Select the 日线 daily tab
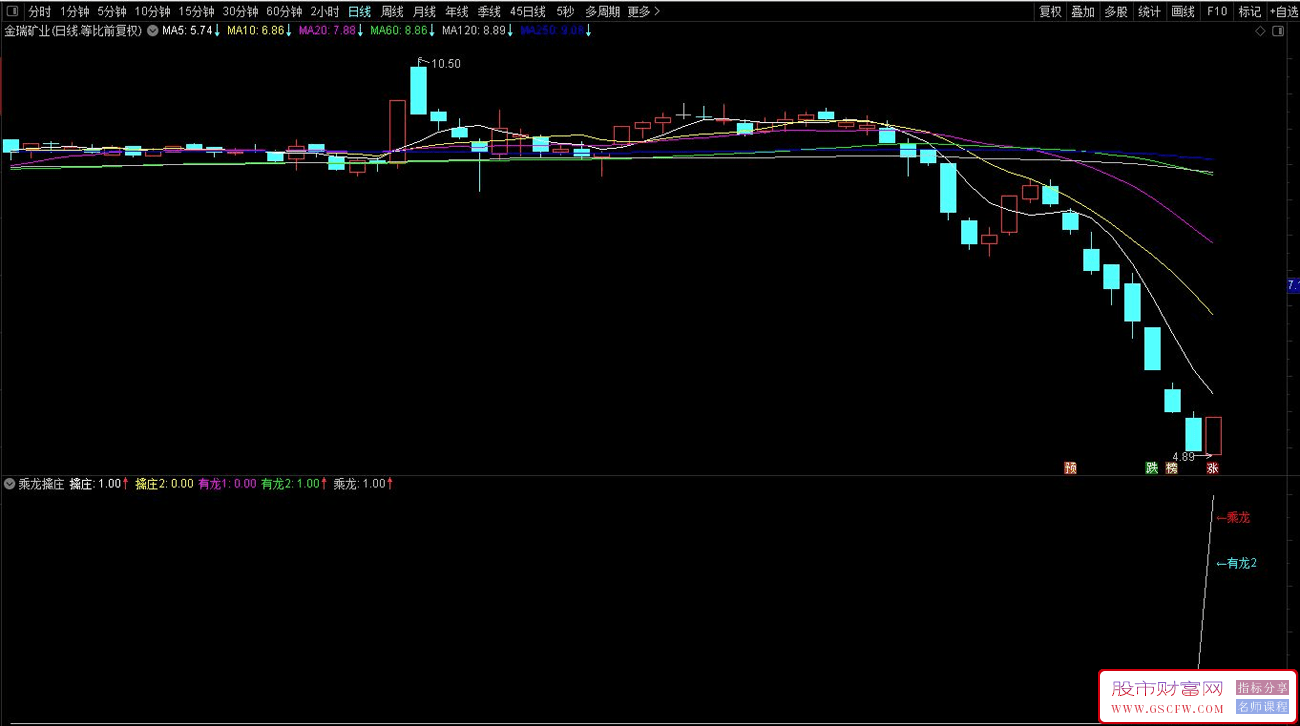This screenshot has width=1300, height=726. point(359,12)
